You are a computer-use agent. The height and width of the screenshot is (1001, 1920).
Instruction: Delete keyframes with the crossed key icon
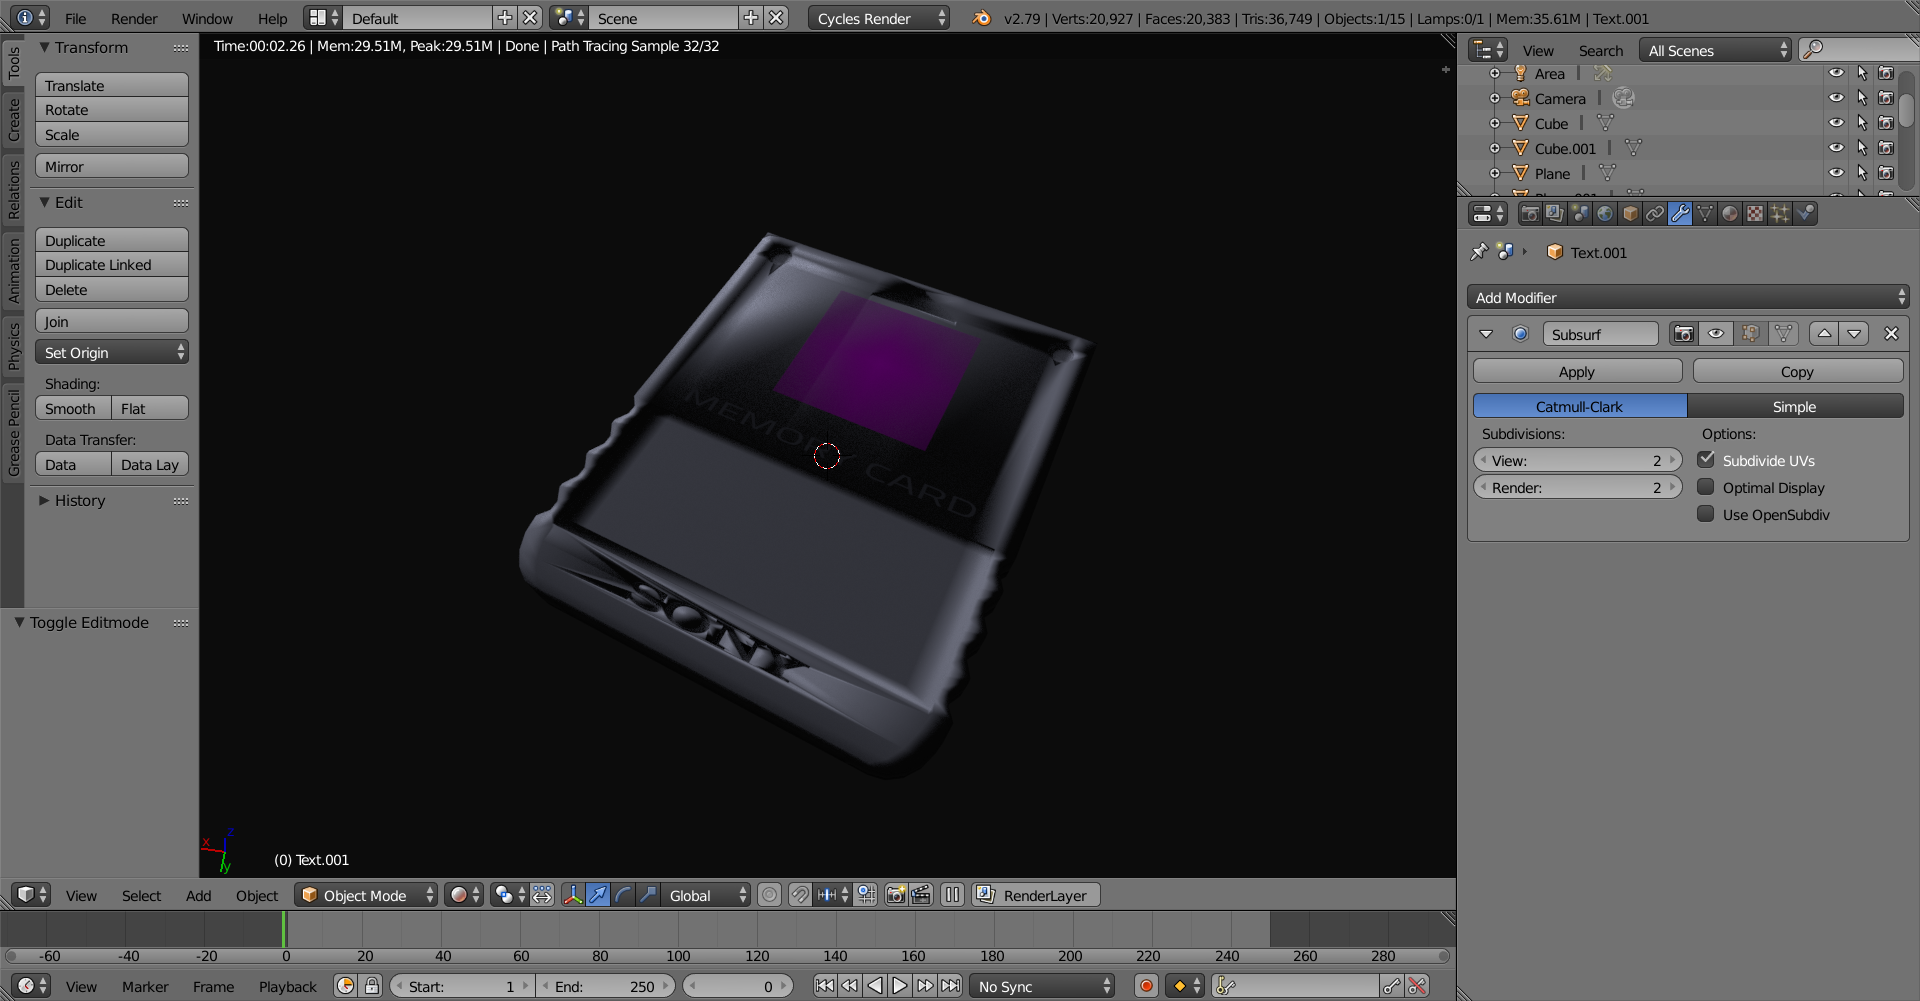pos(1417,986)
